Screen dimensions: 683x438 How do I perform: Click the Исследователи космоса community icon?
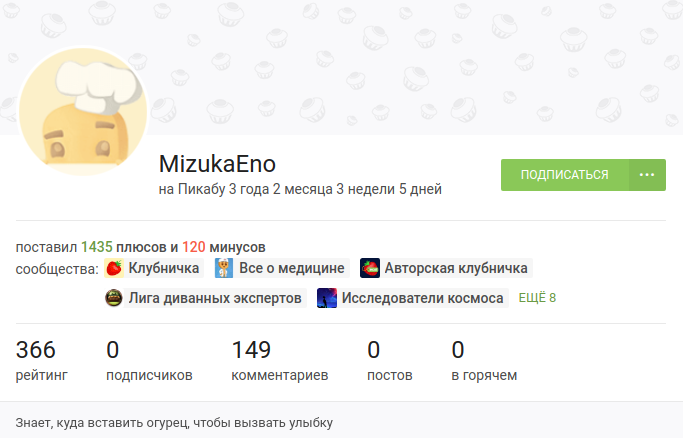(327, 298)
